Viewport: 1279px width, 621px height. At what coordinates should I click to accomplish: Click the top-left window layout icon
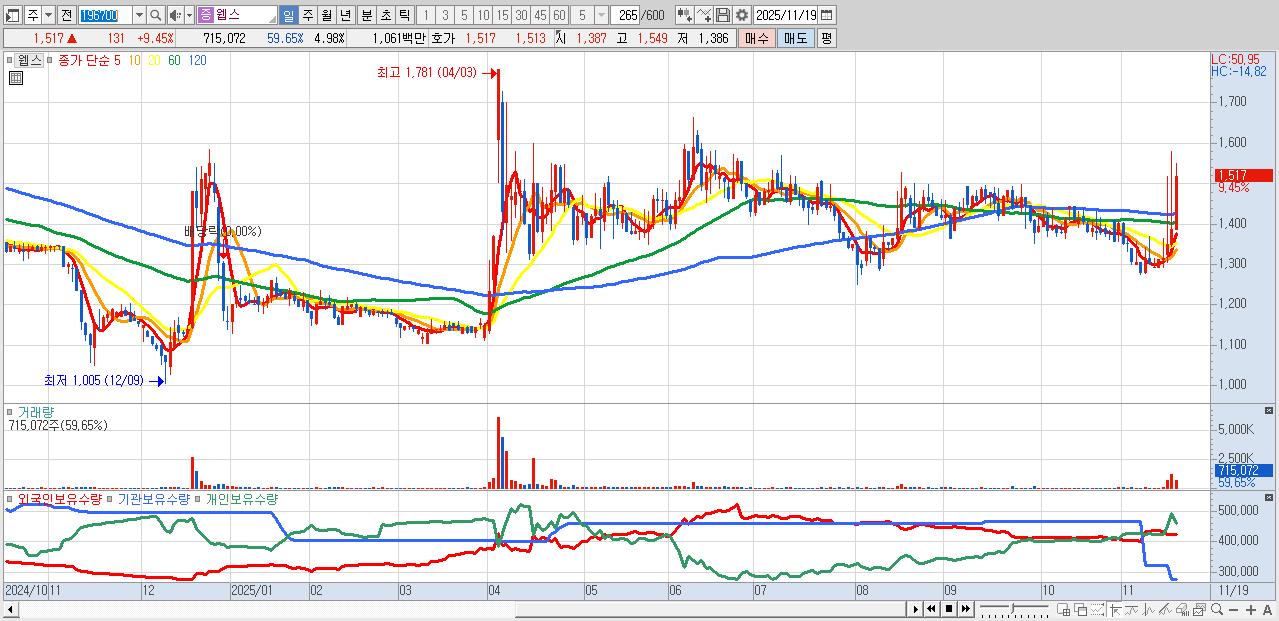(x=12, y=15)
